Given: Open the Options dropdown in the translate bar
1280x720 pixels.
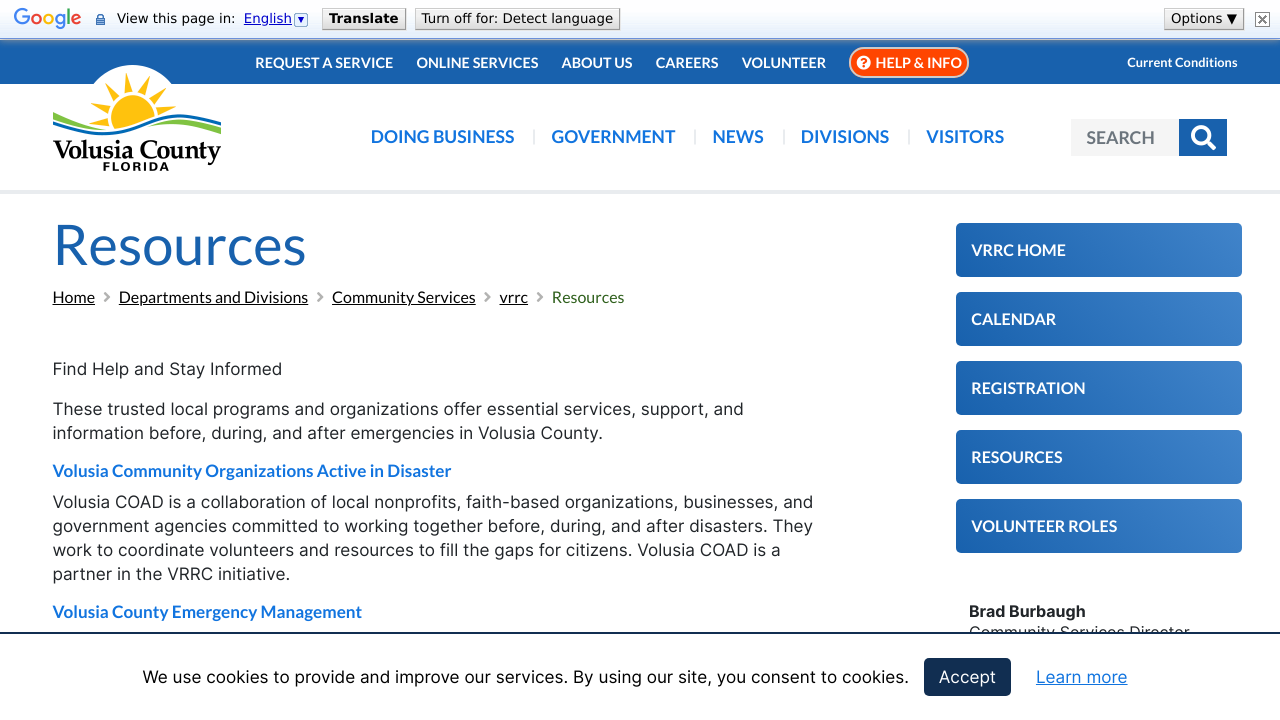Looking at the screenshot, I should 1203,17.
